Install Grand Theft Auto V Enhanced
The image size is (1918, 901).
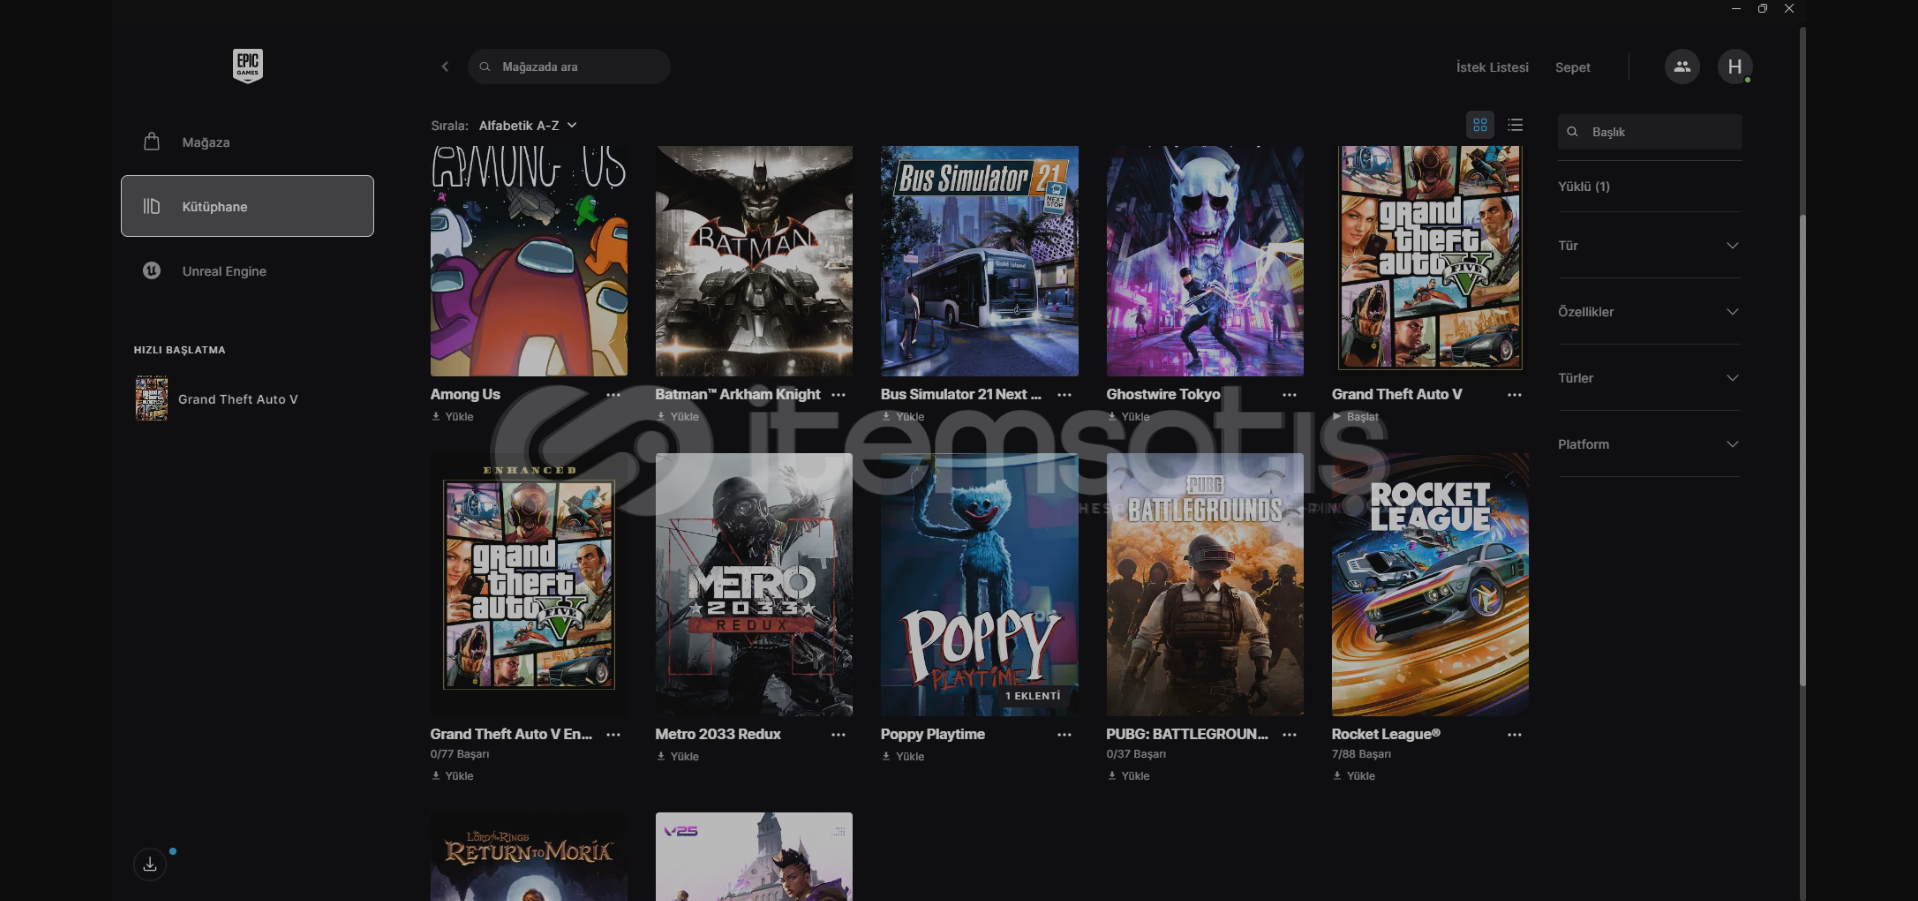pyautogui.click(x=452, y=776)
